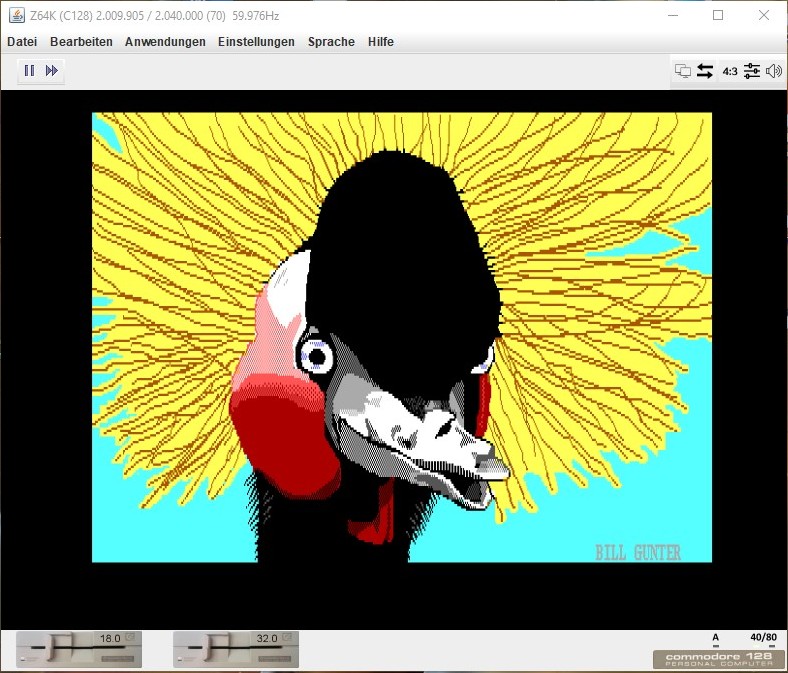Click the disk drive showing track 32.0
This screenshot has height=673, width=788.
pos(236,649)
